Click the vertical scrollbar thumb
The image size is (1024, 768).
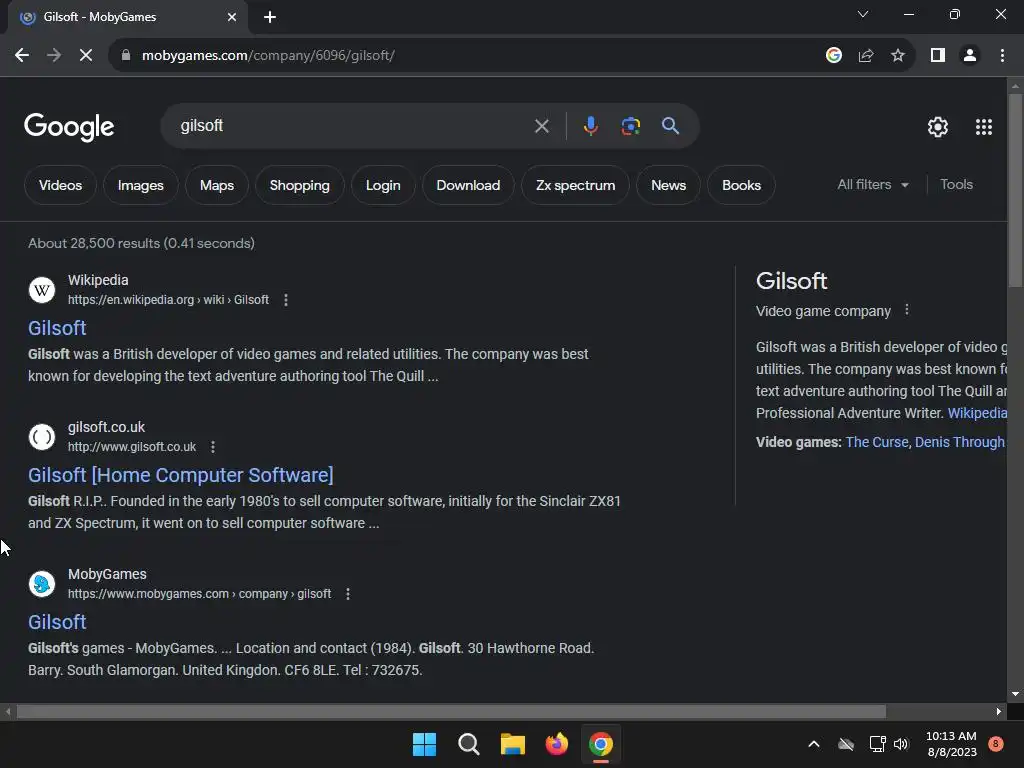click(x=1015, y=190)
